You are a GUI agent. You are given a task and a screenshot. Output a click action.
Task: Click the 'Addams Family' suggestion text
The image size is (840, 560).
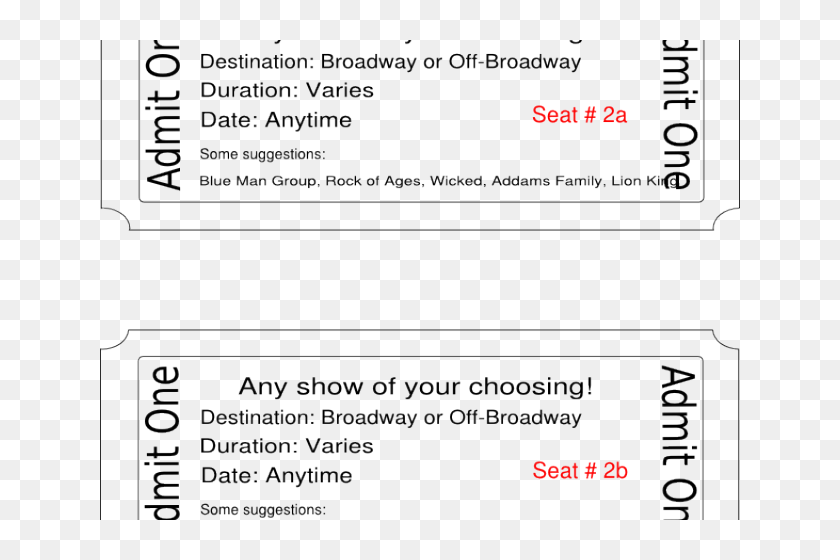point(546,181)
